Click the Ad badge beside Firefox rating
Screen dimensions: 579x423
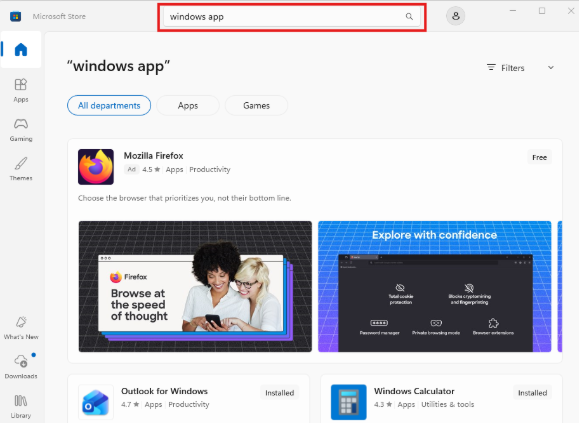pos(131,169)
